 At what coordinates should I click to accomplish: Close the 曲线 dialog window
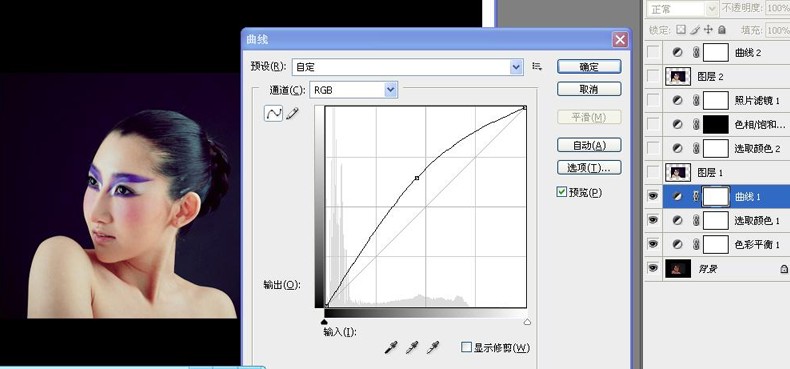(x=620, y=39)
